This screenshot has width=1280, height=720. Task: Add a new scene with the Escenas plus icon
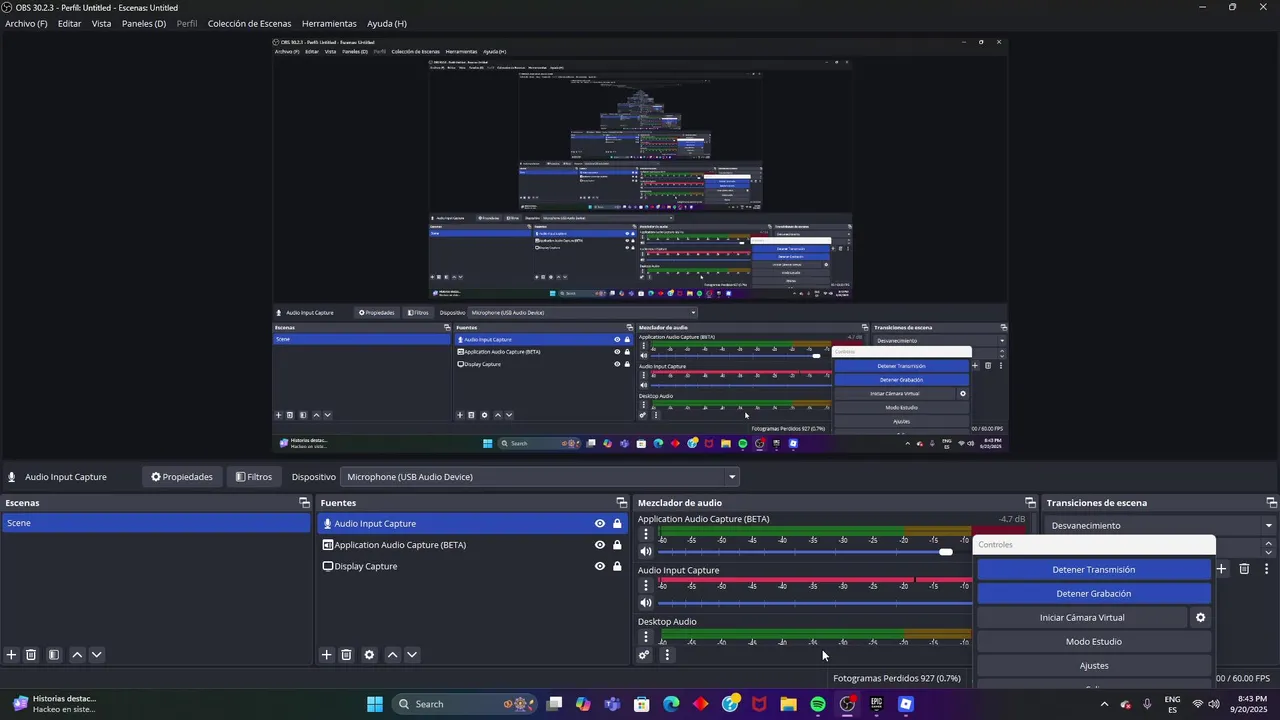pyautogui.click(x=11, y=655)
